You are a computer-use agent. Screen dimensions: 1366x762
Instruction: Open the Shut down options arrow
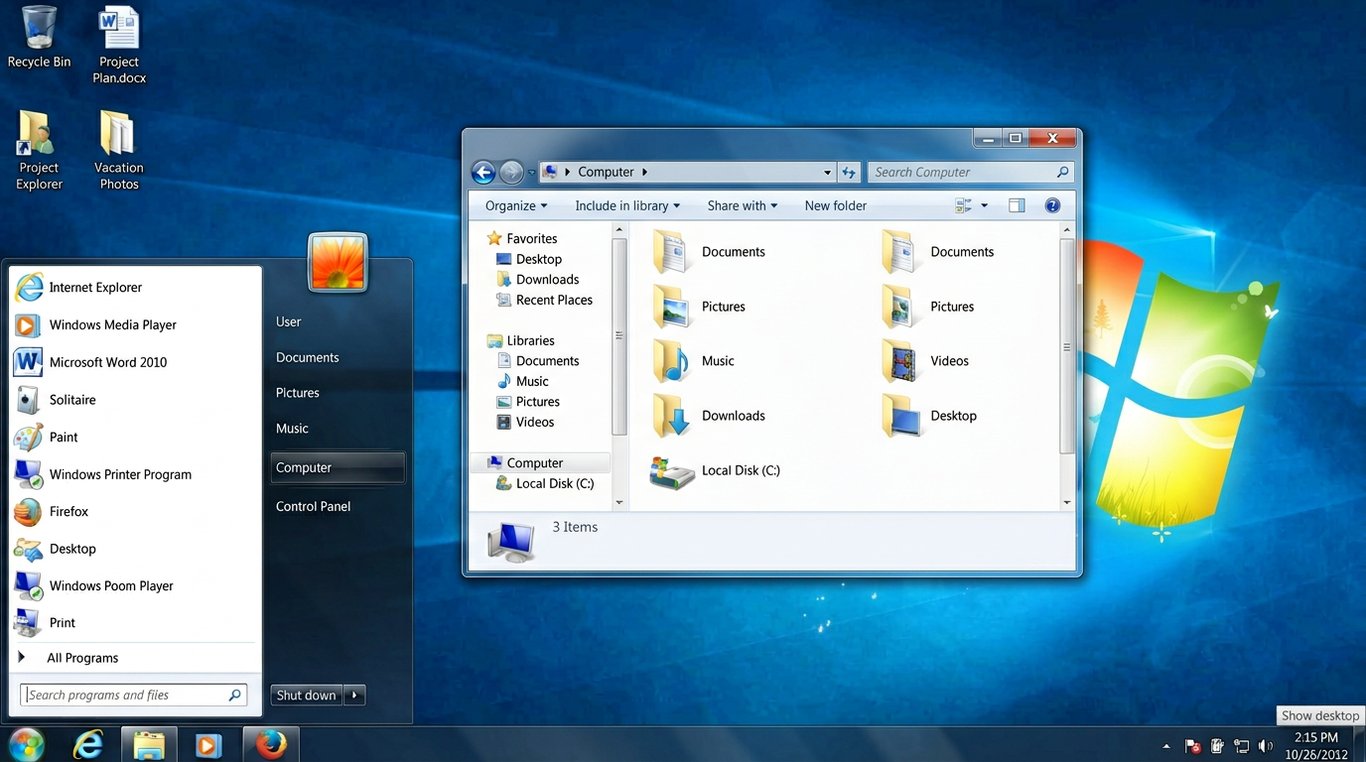coord(355,694)
